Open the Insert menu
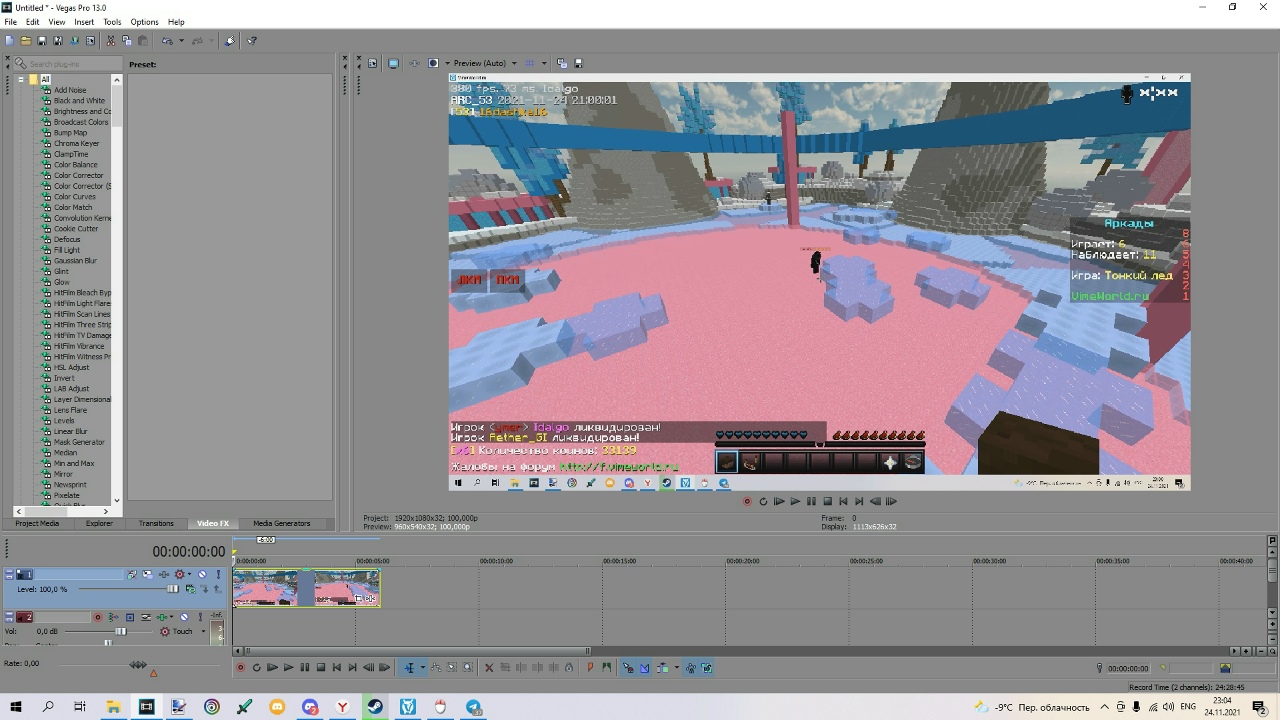1280x720 pixels. (84, 22)
